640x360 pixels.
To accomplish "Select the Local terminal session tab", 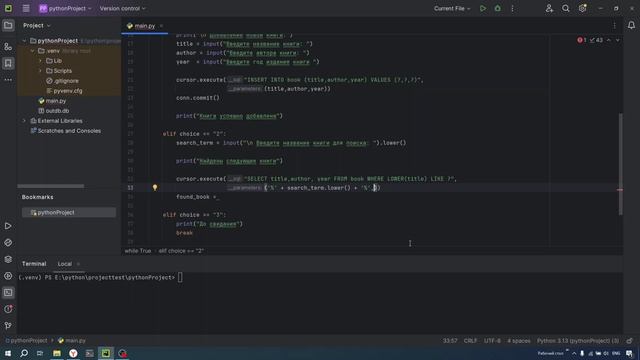I will point(64,264).
